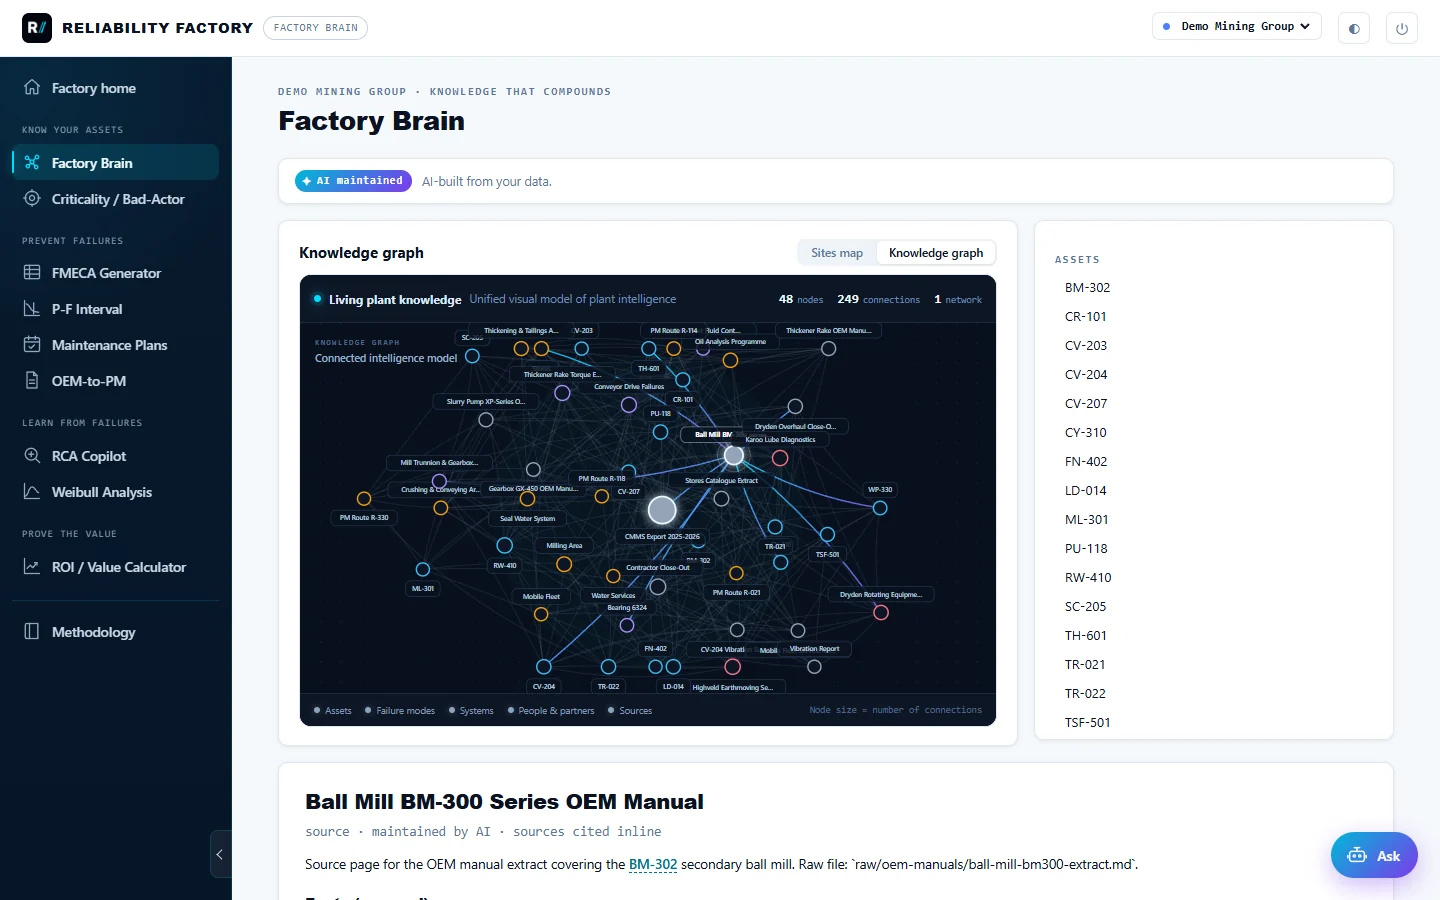Select the Factory Brain sidebar item
Image resolution: width=1440 pixels, height=900 pixels.
pos(116,163)
